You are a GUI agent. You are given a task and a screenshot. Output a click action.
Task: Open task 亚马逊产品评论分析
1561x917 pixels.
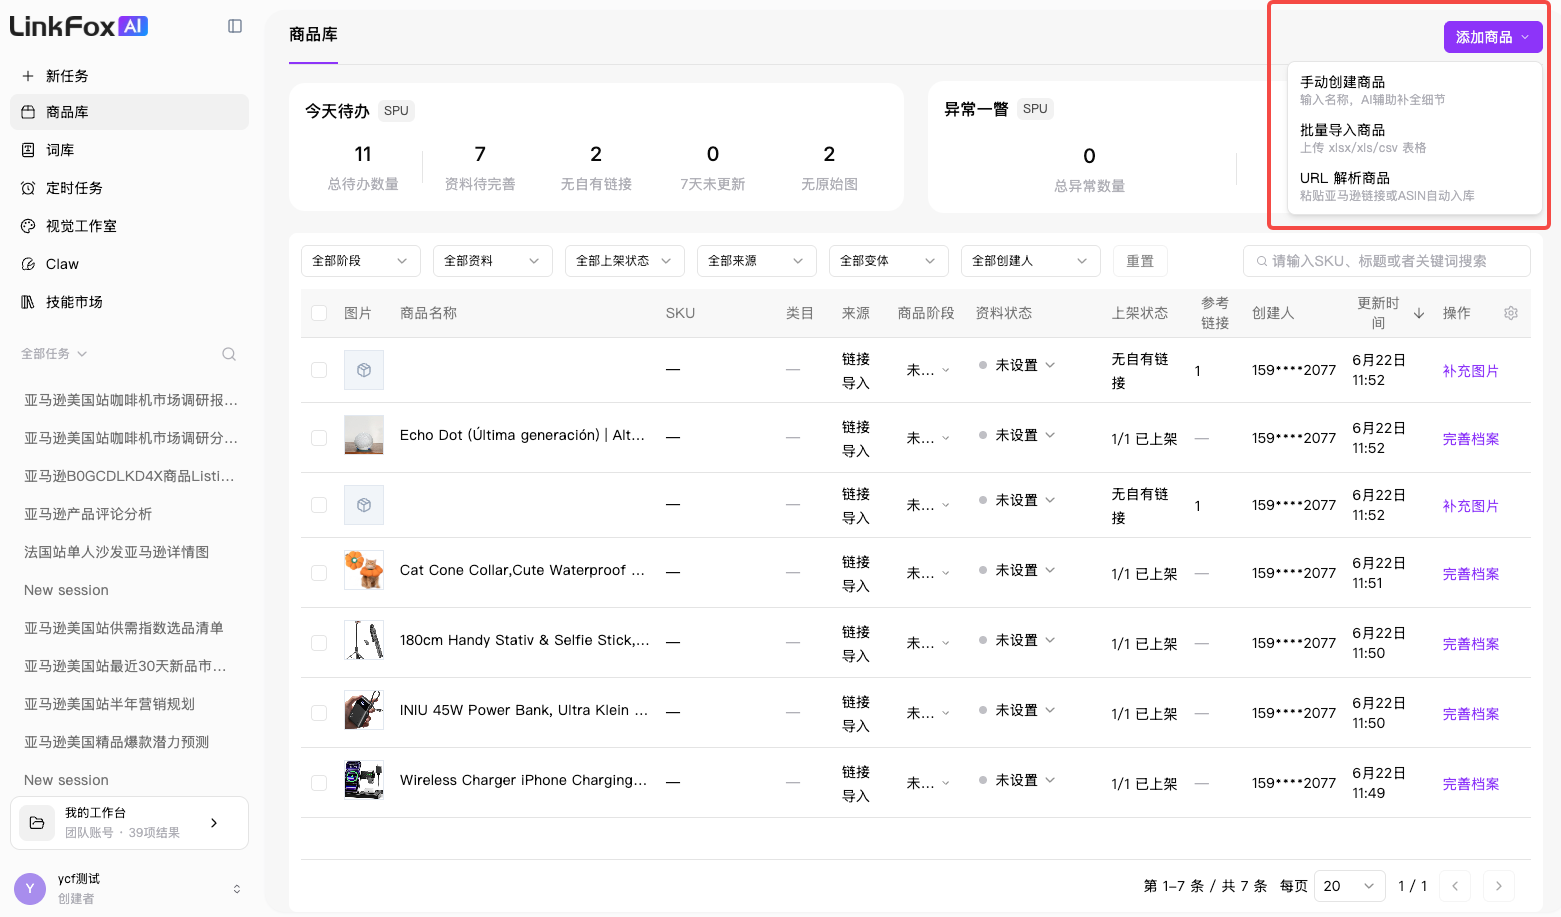[88, 514]
